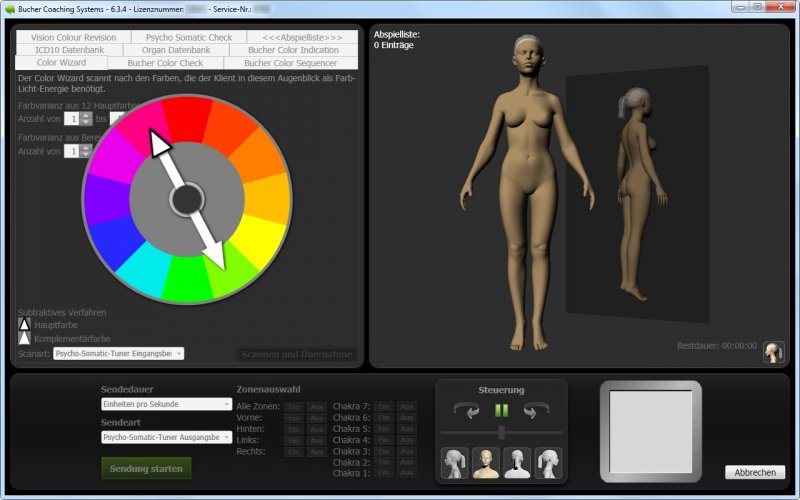Enable Chakra 1 with Ein
Screen dimensions: 800x500
[384, 473]
